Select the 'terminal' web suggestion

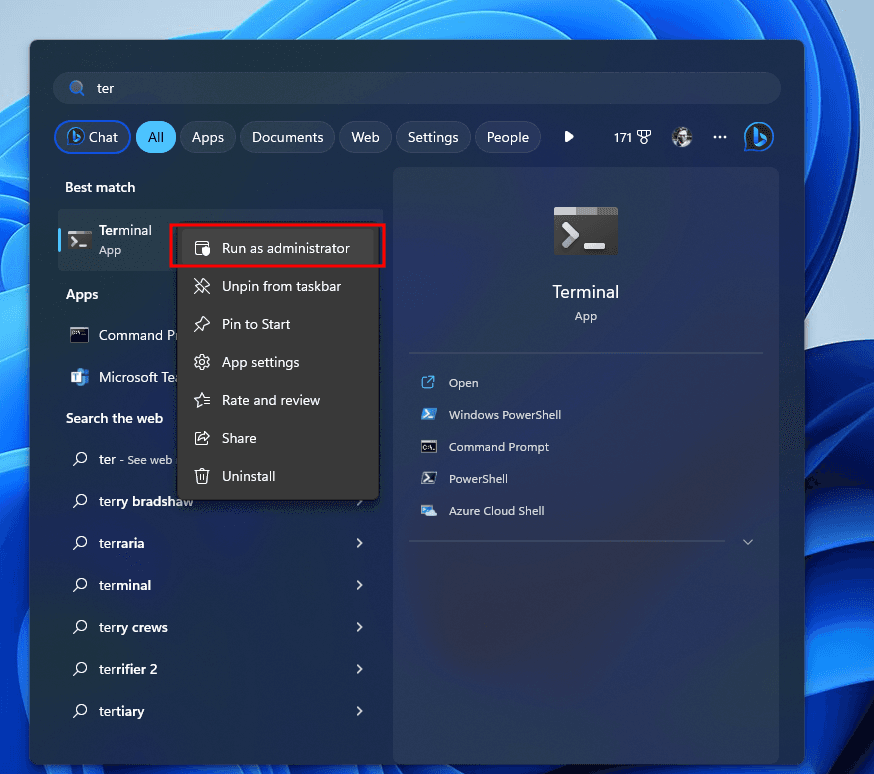click(220, 585)
